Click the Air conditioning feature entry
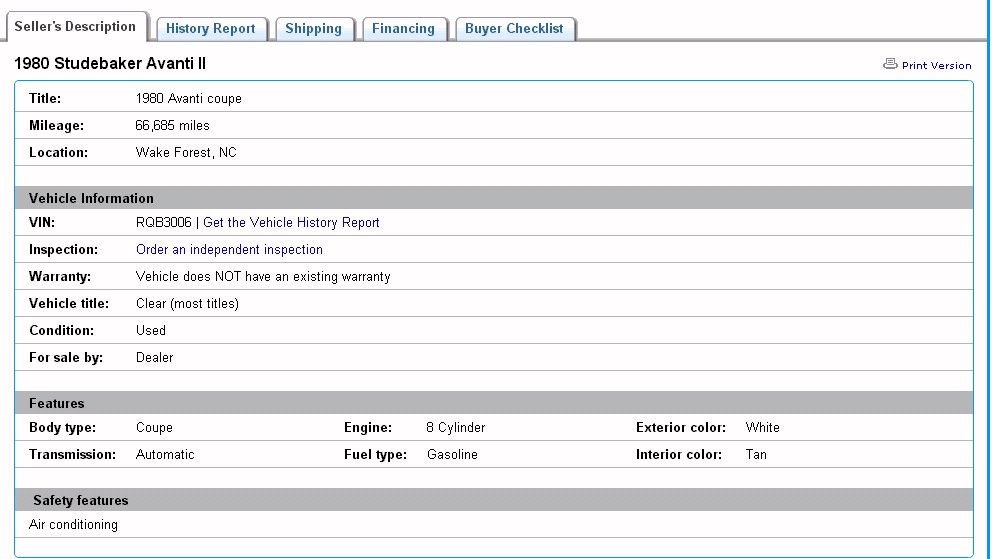Image resolution: width=992 pixels, height=559 pixels. [73, 525]
